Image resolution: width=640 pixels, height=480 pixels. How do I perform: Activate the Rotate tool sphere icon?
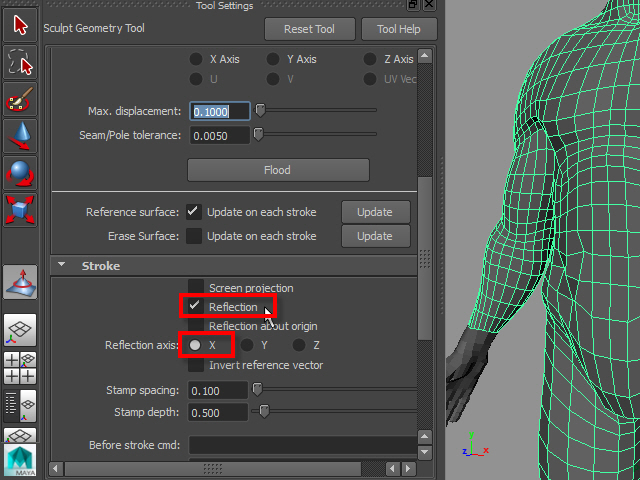[21, 174]
